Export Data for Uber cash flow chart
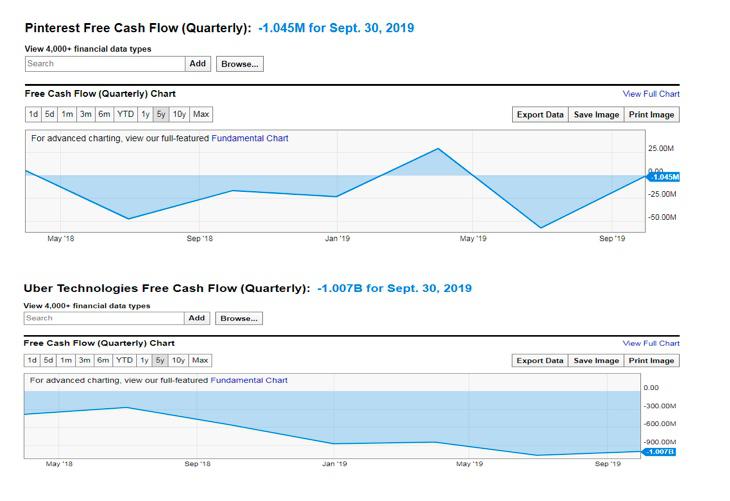Screen dimensions: 730x501 [540, 360]
